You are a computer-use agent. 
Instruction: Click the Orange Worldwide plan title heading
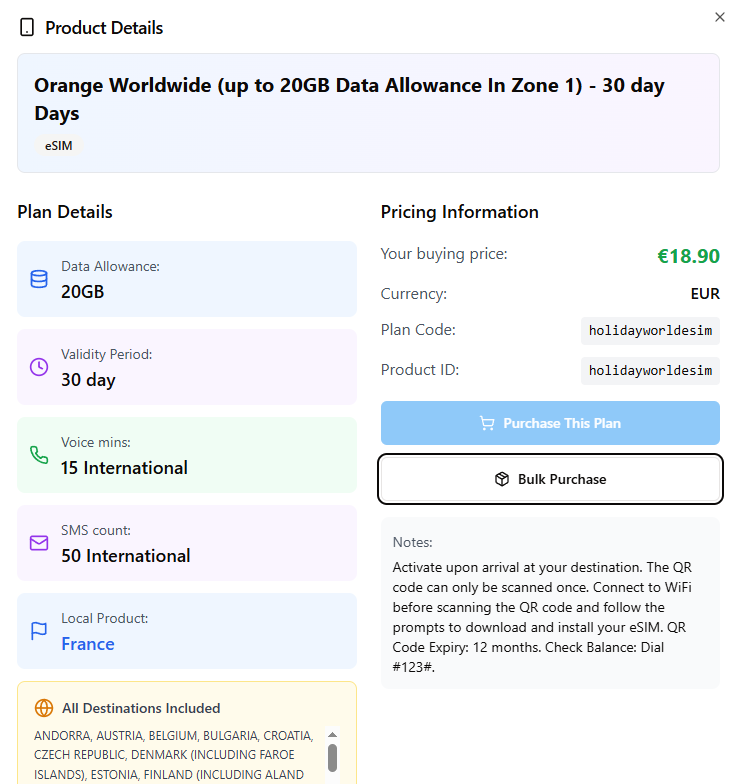[x=349, y=99]
